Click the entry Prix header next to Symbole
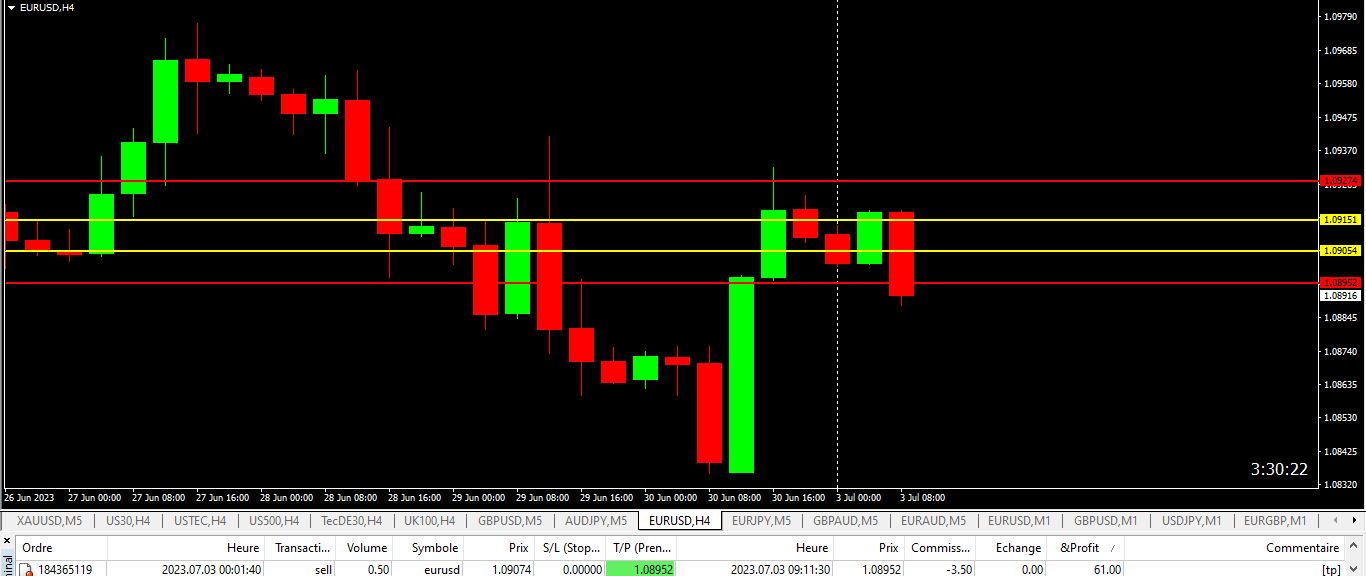The height and width of the screenshot is (576, 1366). pos(500,548)
